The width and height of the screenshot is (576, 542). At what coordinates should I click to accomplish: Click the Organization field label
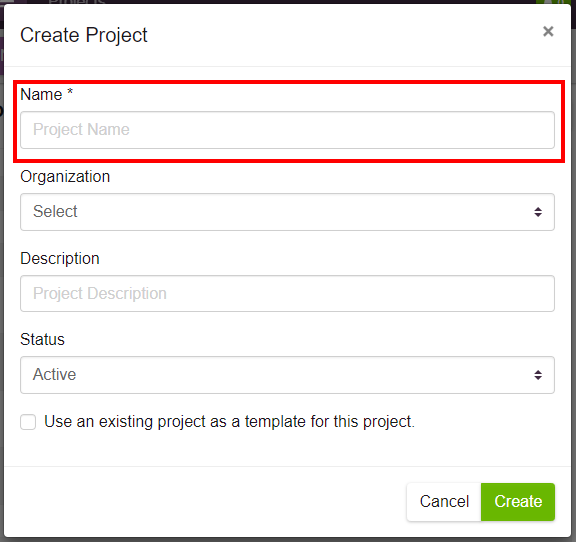point(65,177)
